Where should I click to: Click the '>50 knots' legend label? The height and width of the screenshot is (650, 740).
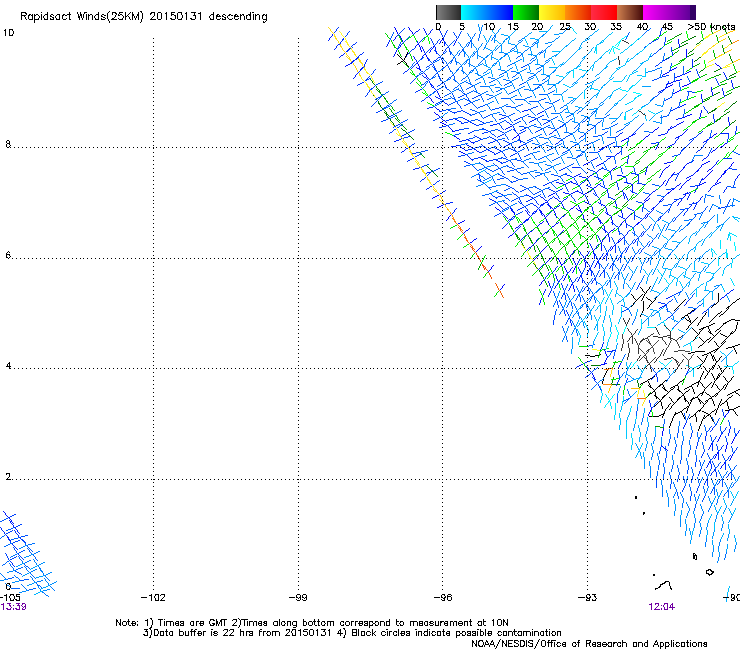point(711,27)
